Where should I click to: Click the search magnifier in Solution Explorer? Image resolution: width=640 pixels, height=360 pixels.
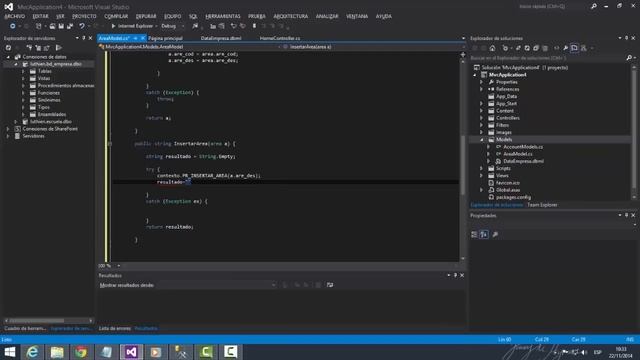pyautogui.click(x=629, y=58)
